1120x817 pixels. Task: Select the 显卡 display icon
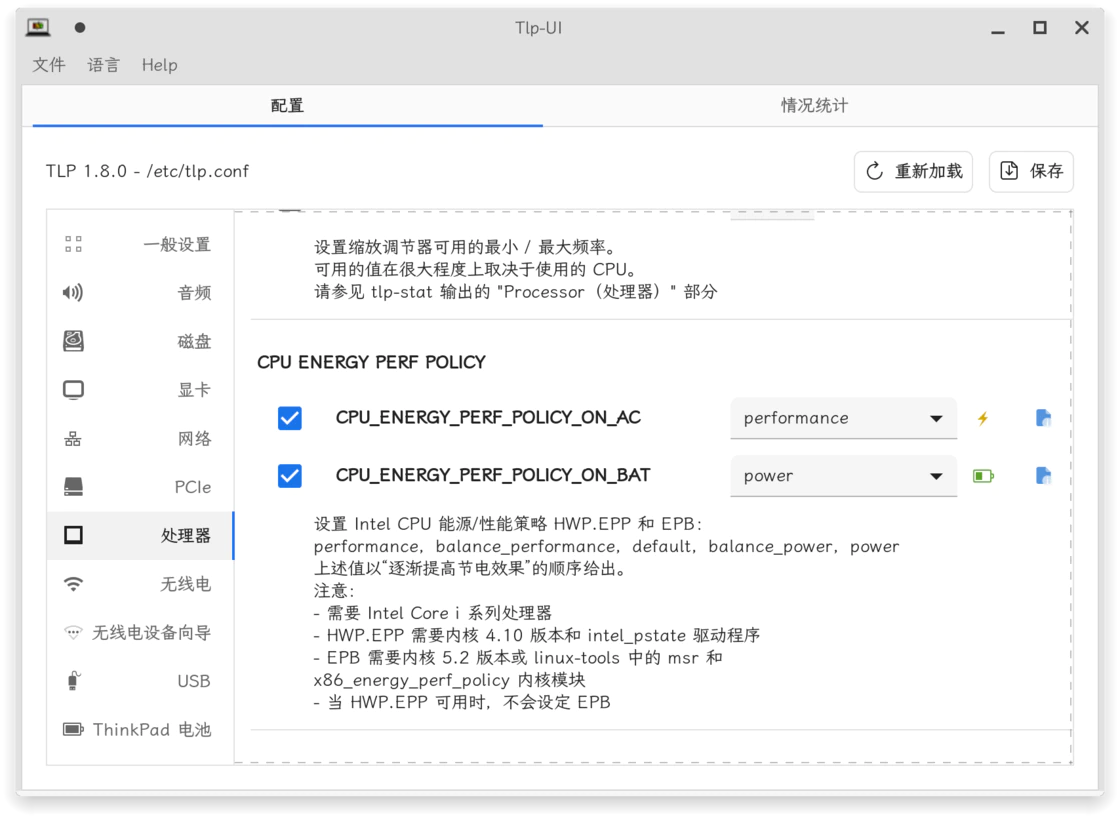(x=73, y=390)
